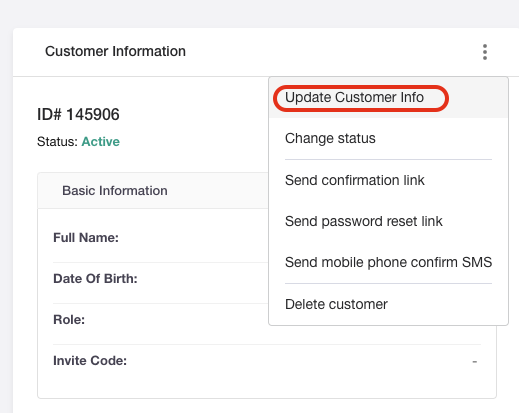
Task: Click the Customer Information header title
Action: click(x=115, y=51)
